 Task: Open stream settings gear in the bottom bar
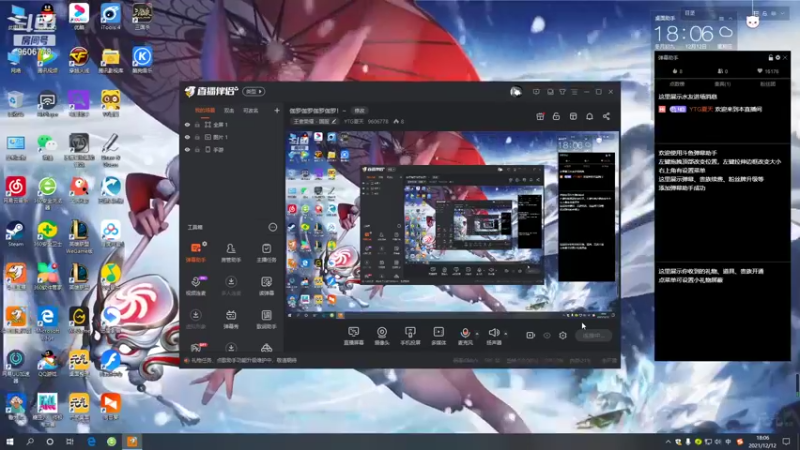[563, 335]
